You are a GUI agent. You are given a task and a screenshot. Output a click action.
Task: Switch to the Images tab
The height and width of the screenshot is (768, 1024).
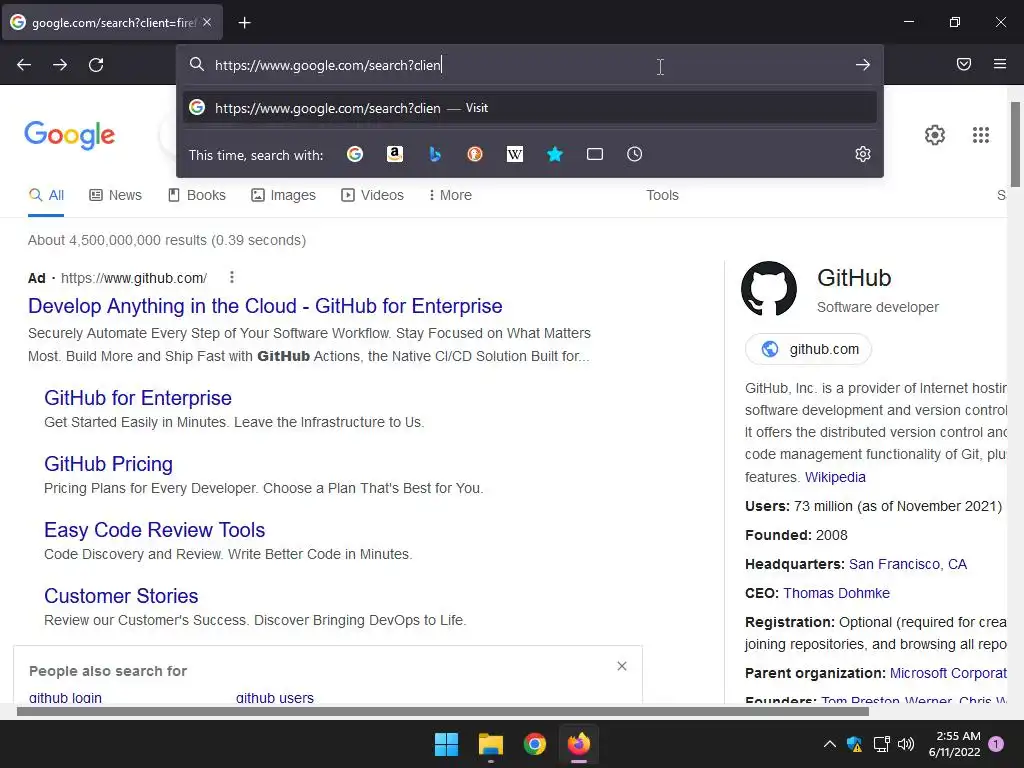[x=283, y=195]
